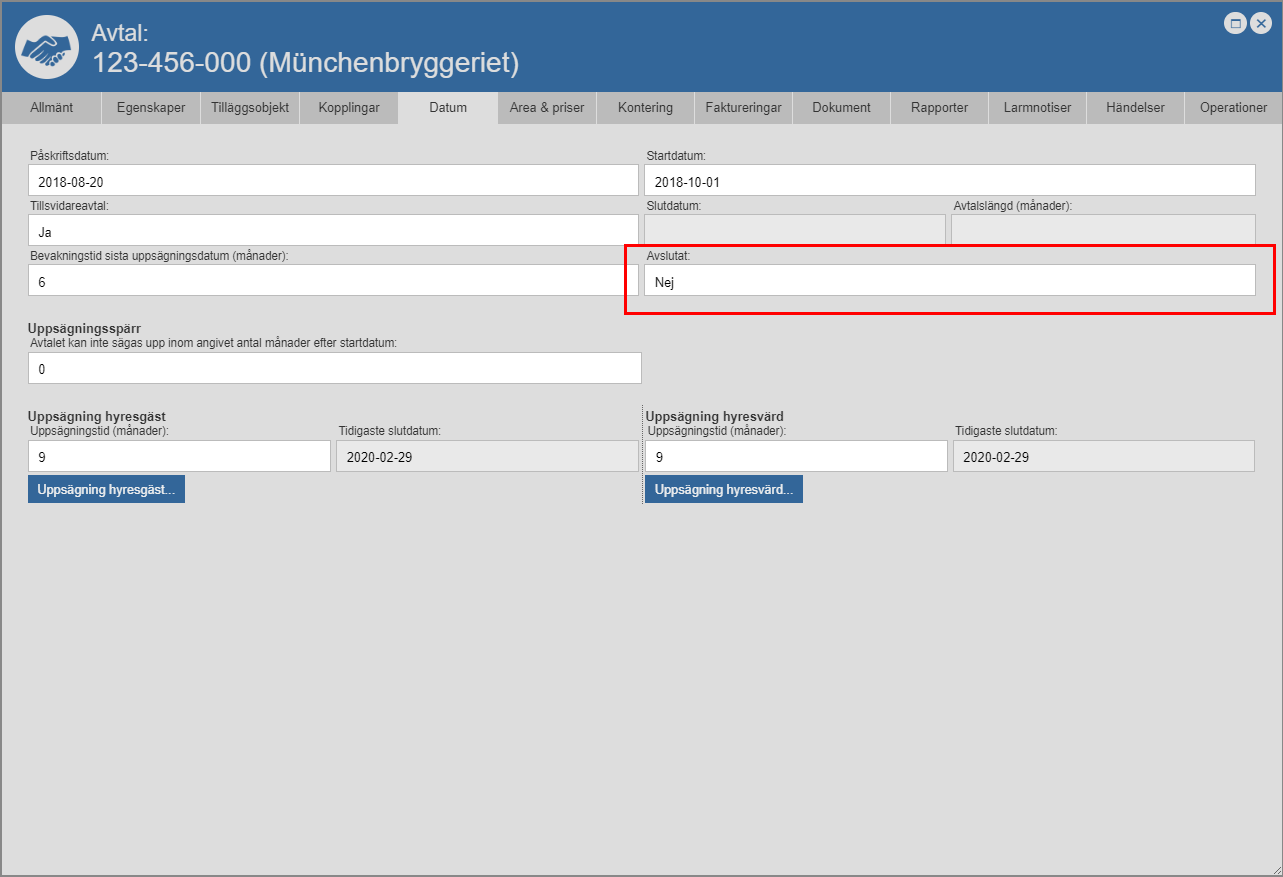Click the Uppsägning hyresvärd button

723,490
